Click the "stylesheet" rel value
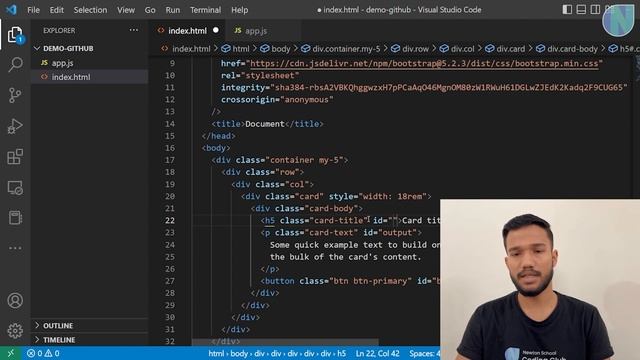Screen dimensions: 640x360 pos(270,76)
